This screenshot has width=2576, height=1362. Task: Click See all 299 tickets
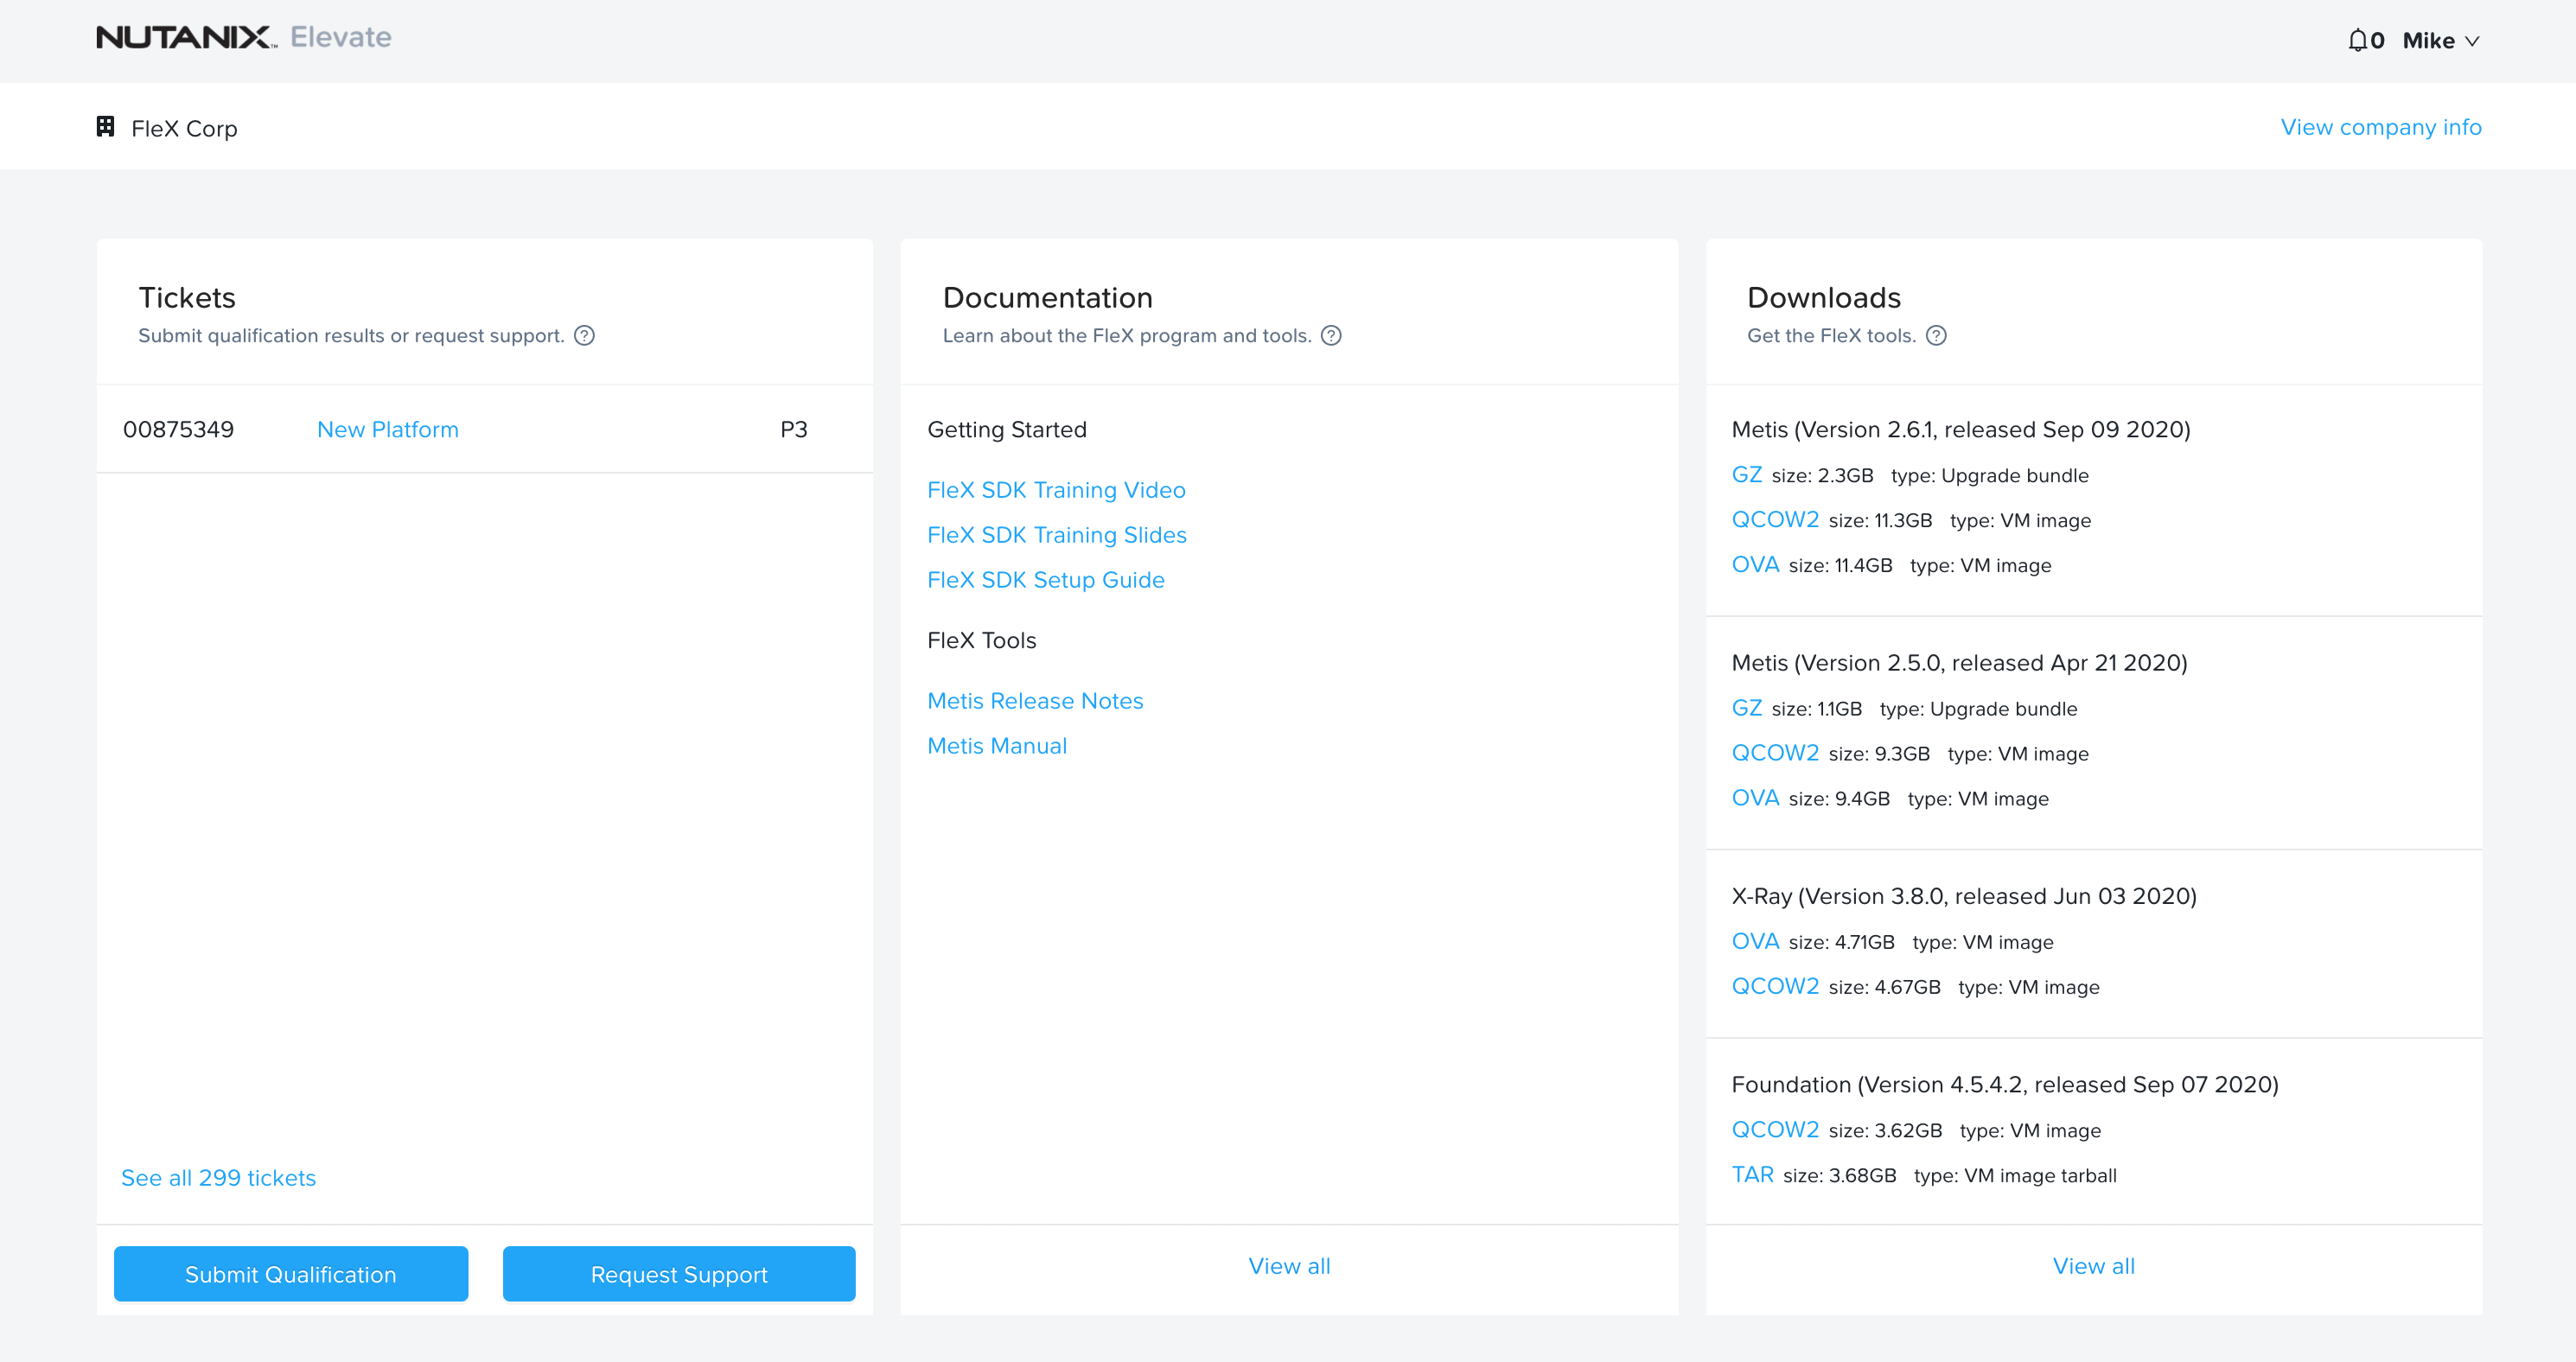[x=218, y=1178]
